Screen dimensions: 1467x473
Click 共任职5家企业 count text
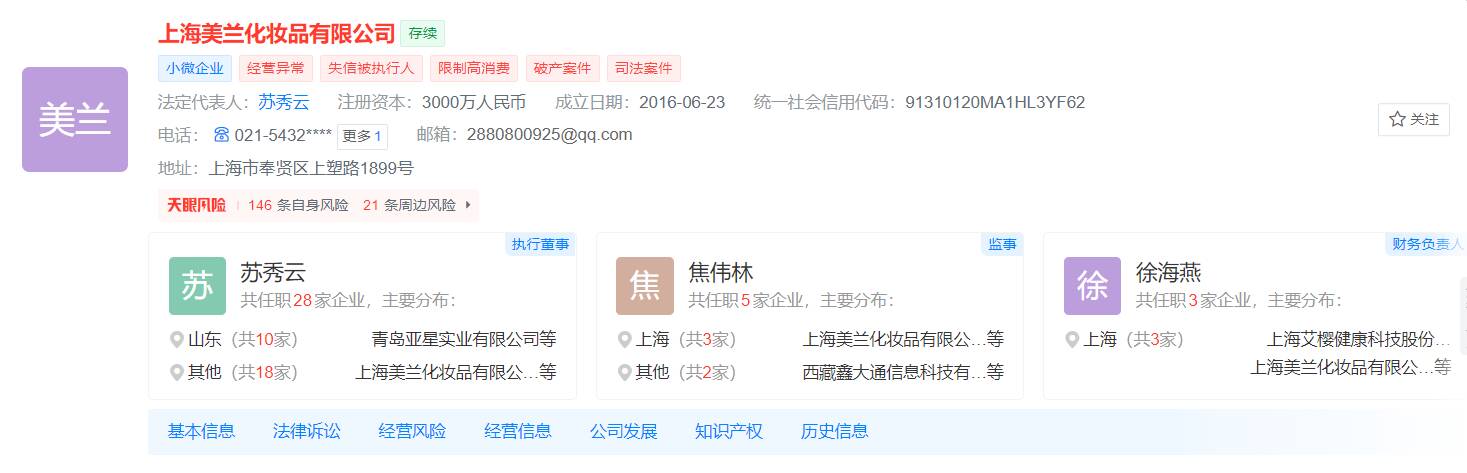click(x=748, y=300)
